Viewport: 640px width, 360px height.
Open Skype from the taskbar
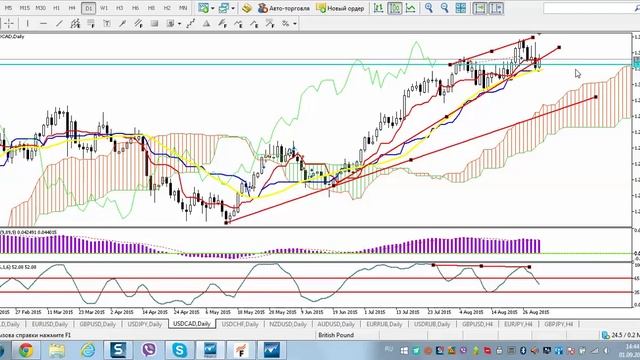179,350
